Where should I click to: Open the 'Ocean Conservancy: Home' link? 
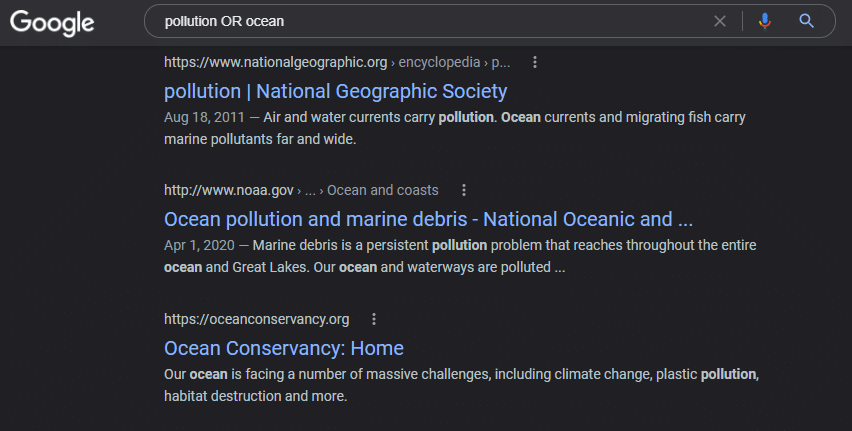[284, 348]
